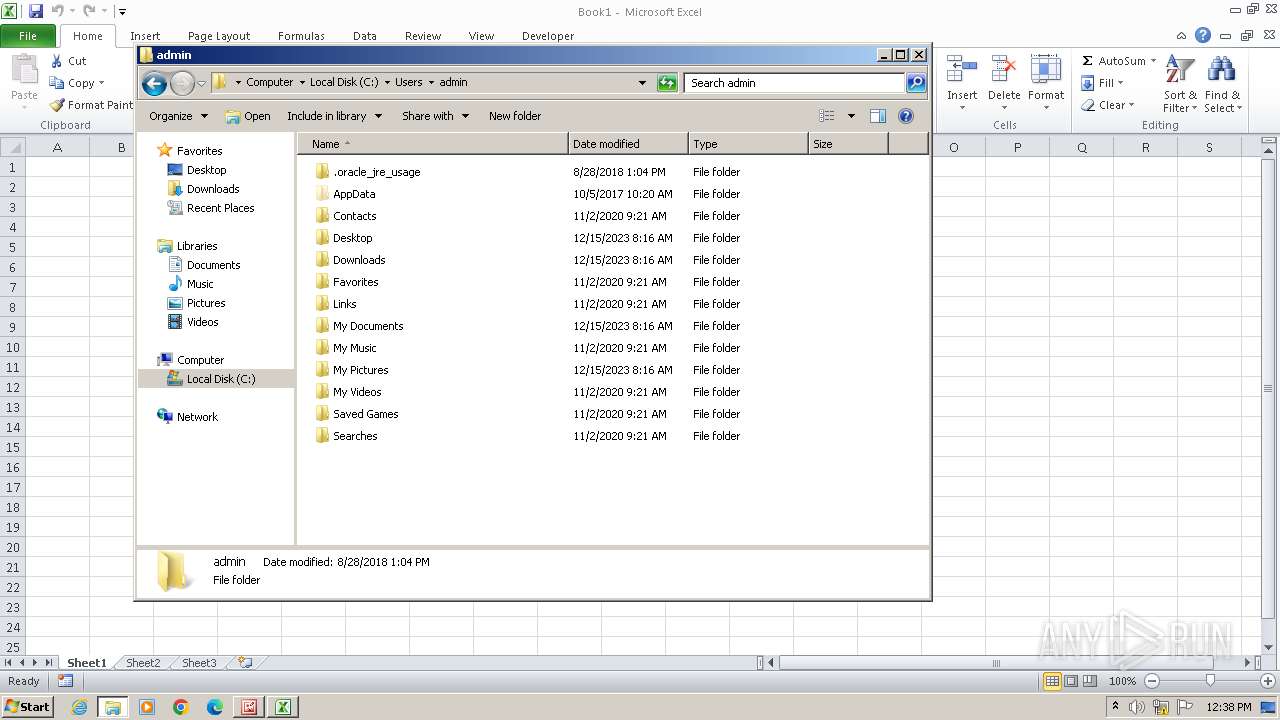Click Find & Select binoculars icon
The image size is (1280, 720).
pyautogui.click(x=1221, y=71)
